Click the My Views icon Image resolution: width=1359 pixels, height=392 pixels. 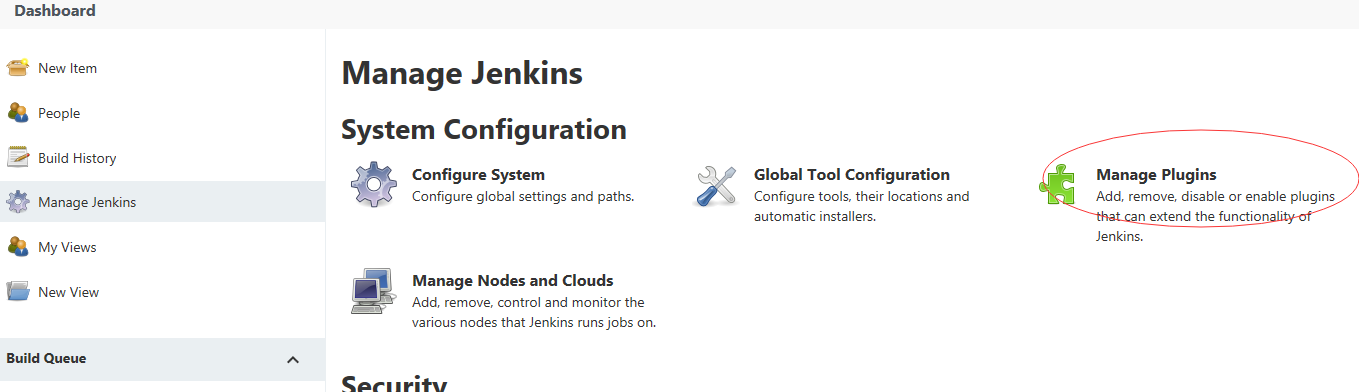(x=18, y=247)
